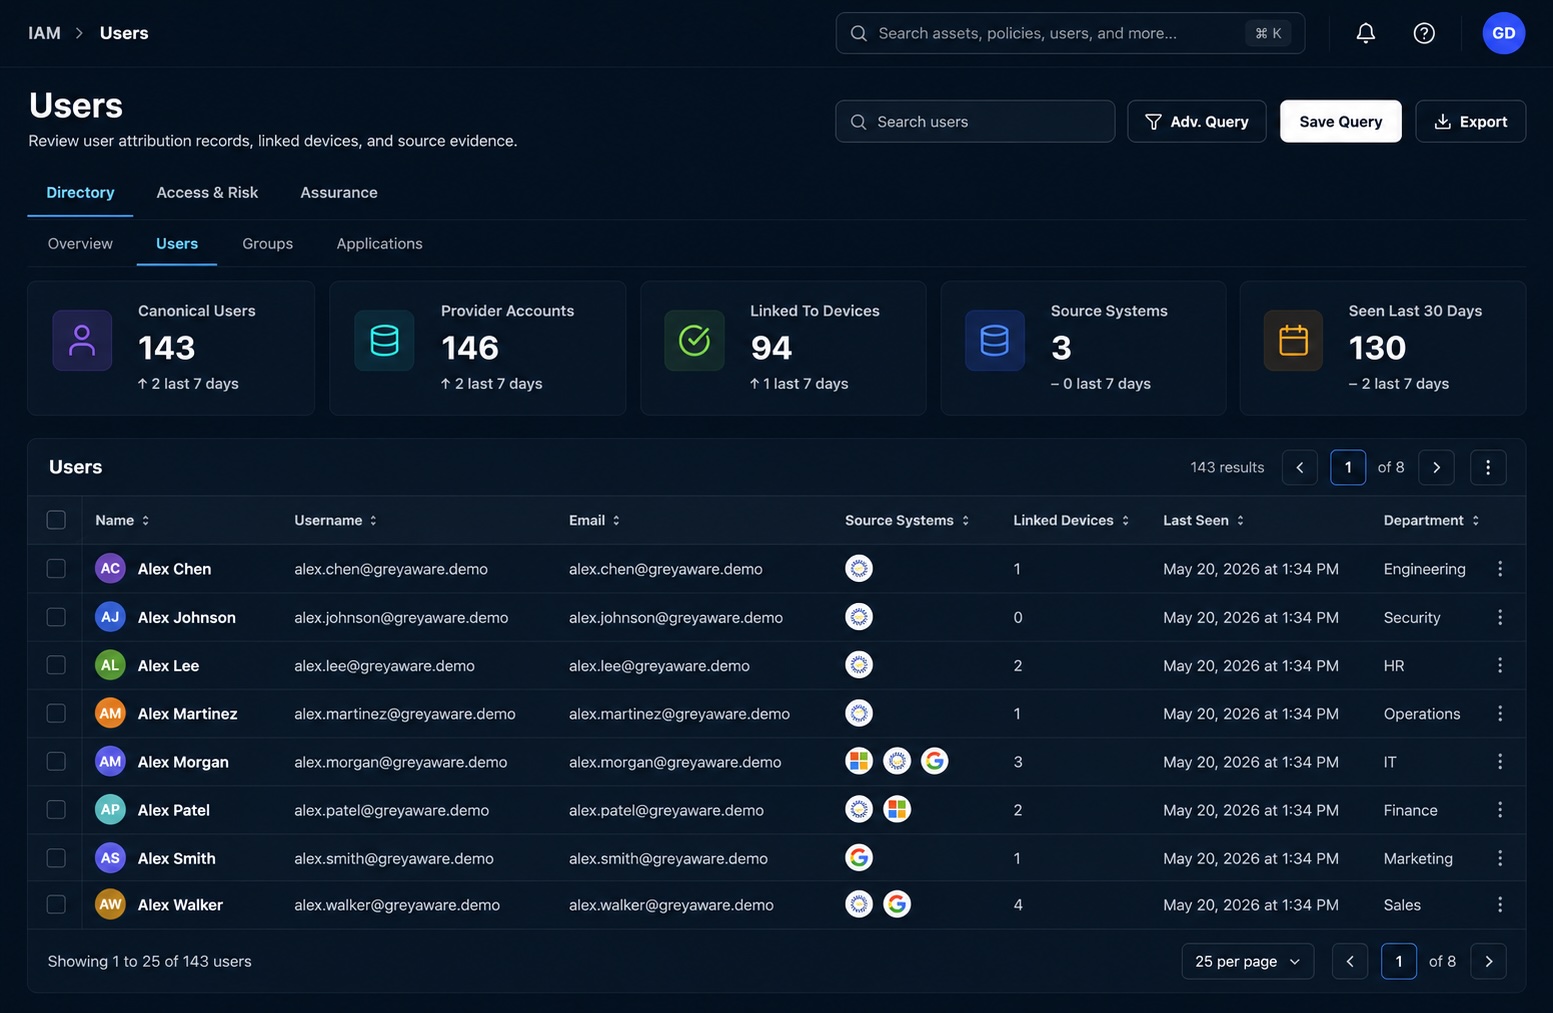This screenshot has width=1553, height=1013.
Task: Click the Microsoft source icon for Alex Patel
Action: tap(897, 809)
